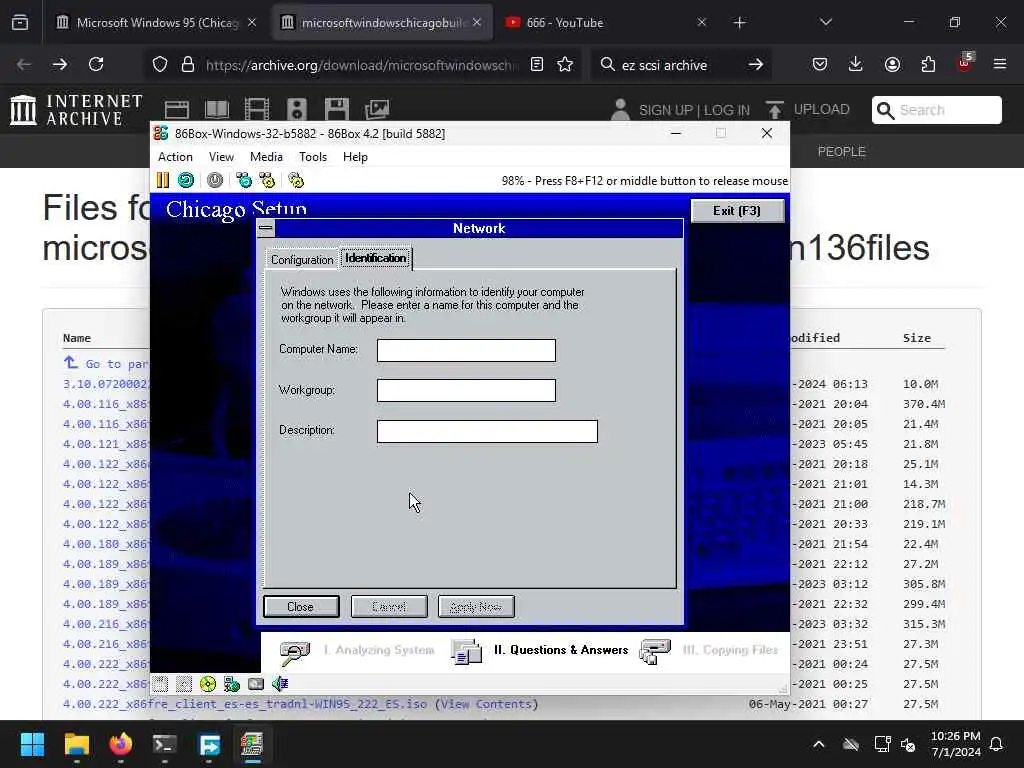Image resolution: width=1024 pixels, height=768 pixels.
Task: Open the PEOPLE navigation link
Action: tap(841, 152)
